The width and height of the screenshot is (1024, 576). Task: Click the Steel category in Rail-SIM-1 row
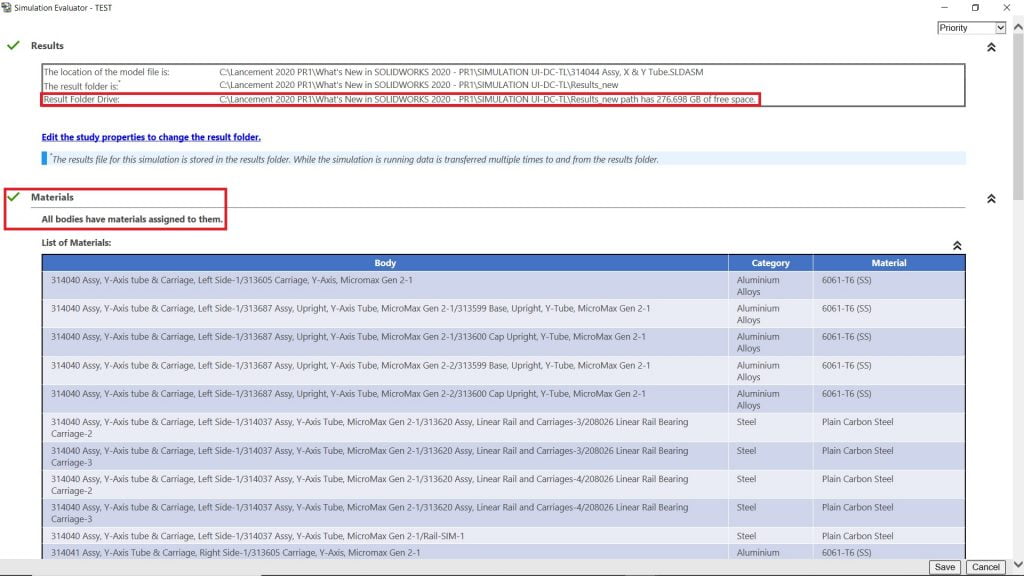coord(746,536)
